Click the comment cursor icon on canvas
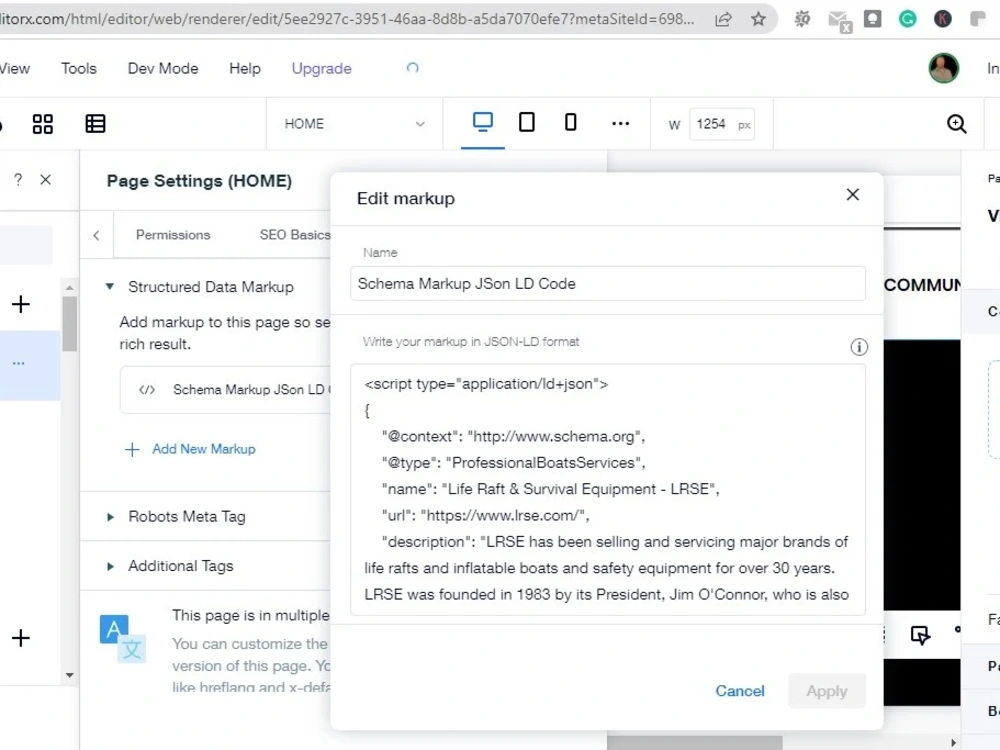1000x750 pixels. (920, 635)
